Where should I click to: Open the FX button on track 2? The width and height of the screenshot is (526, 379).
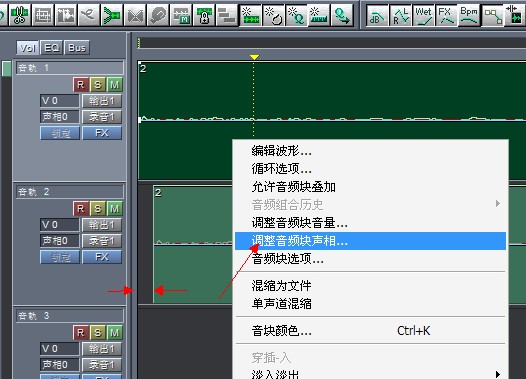click(102, 257)
